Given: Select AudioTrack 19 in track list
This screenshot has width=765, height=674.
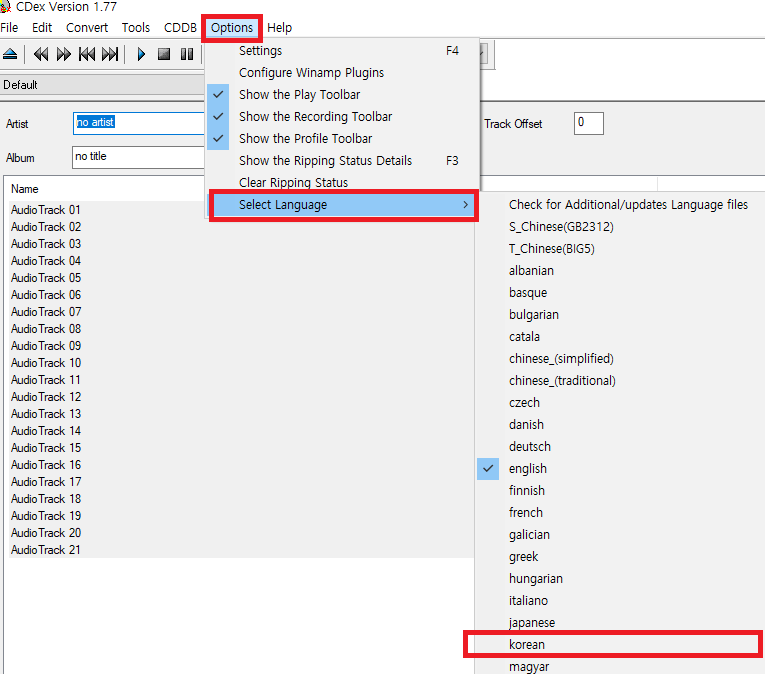Looking at the screenshot, I should (x=46, y=516).
